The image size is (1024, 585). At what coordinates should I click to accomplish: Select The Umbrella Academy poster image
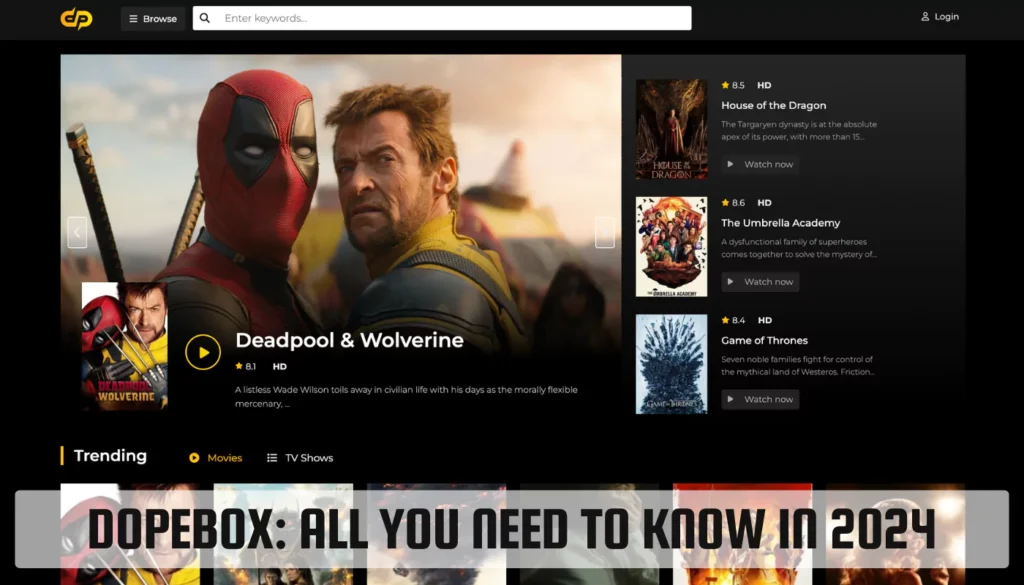coord(671,247)
